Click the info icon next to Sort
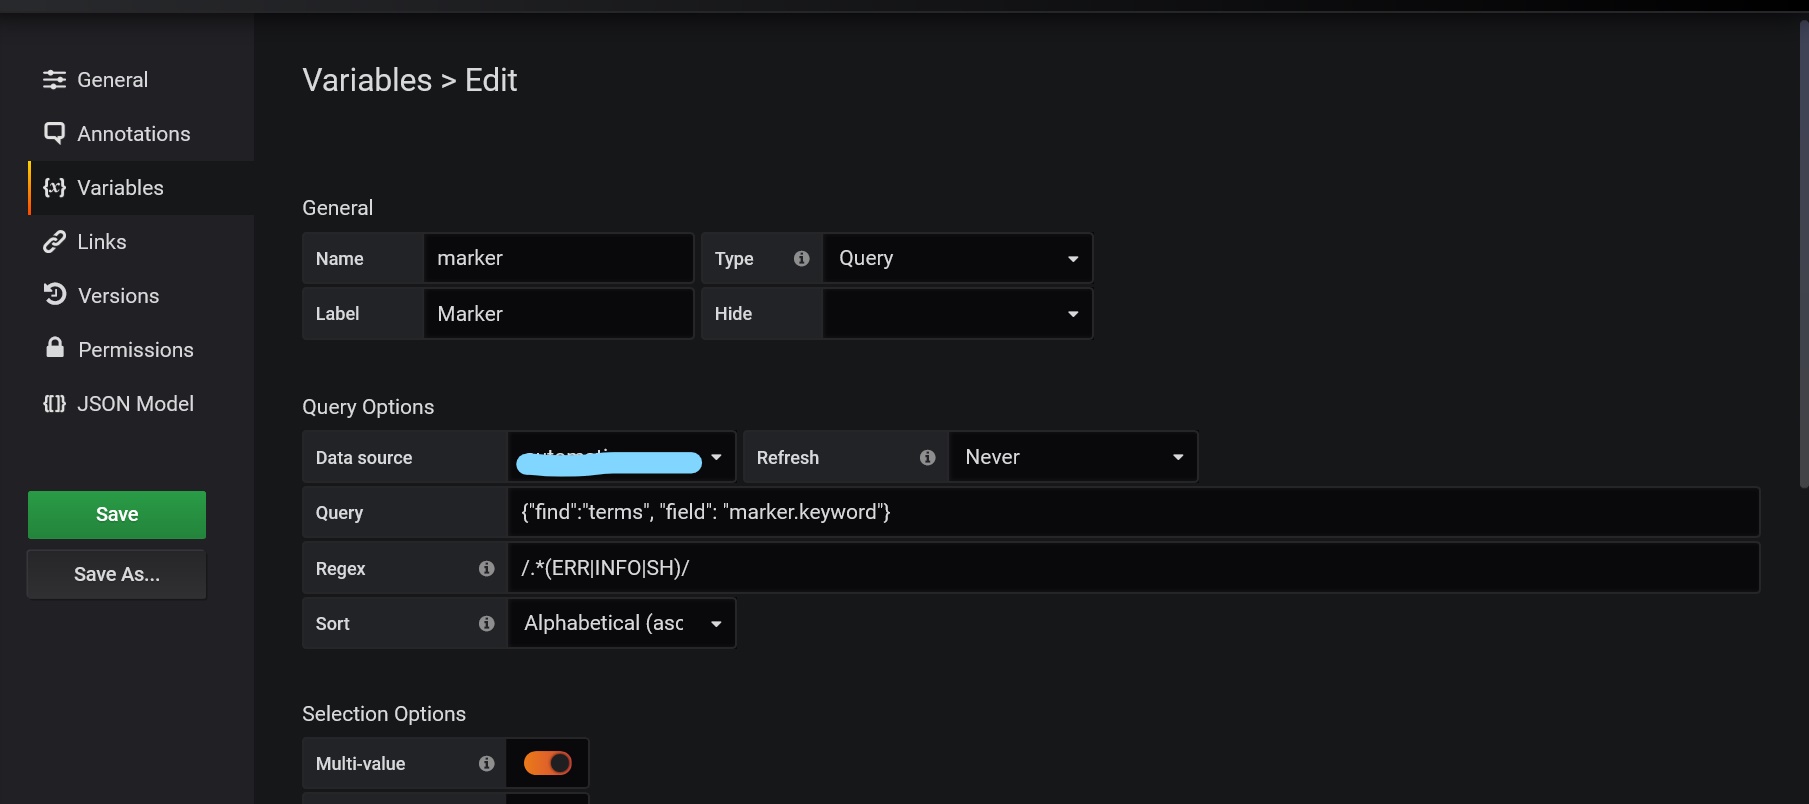This screenshot has height=804, width=1809. click(x=486, y=623)
